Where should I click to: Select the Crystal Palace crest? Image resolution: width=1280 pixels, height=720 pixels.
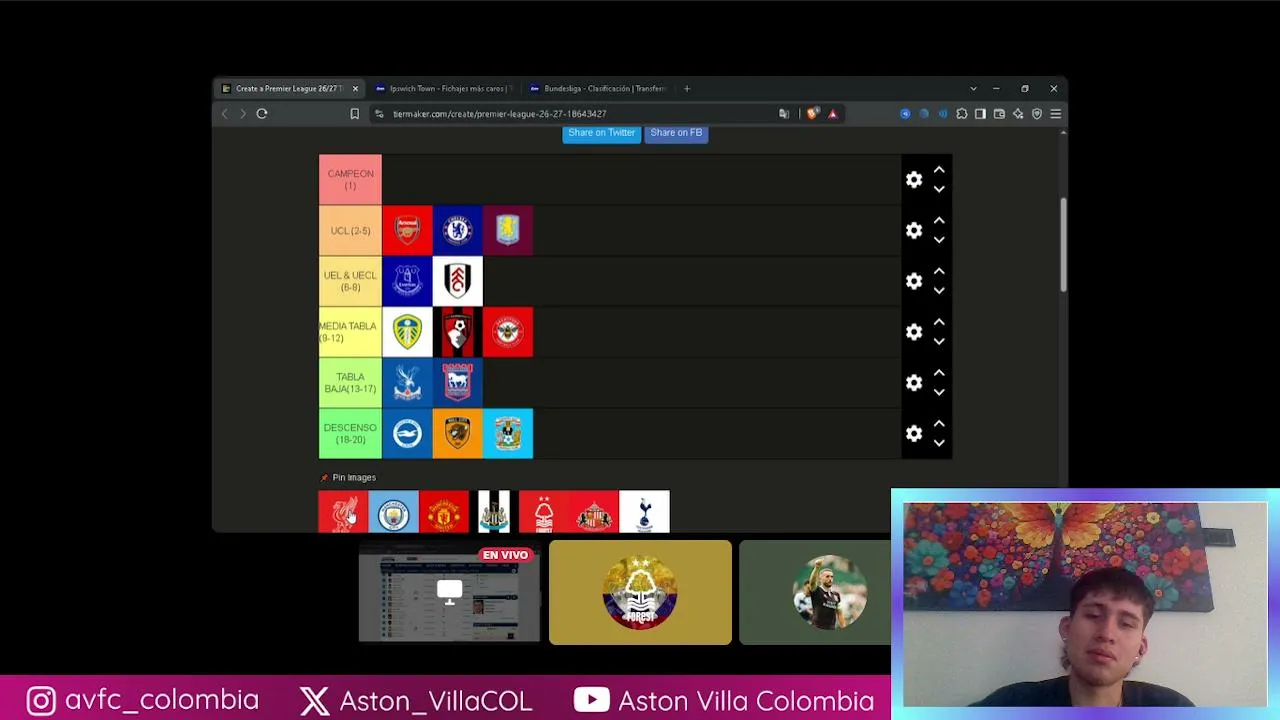click(x=407, y=383)
